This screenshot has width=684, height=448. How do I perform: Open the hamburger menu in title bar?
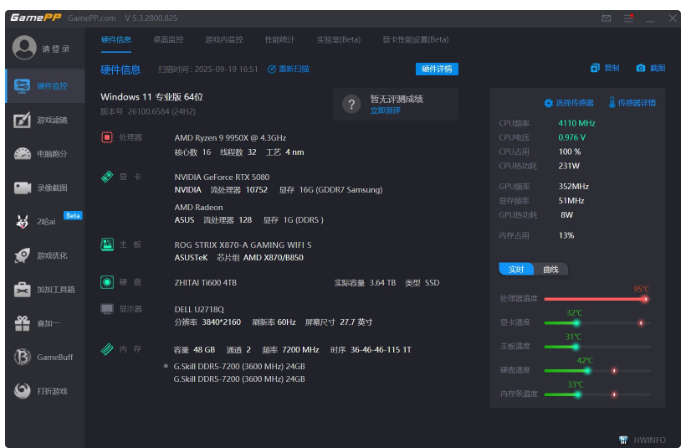[628, 18]
